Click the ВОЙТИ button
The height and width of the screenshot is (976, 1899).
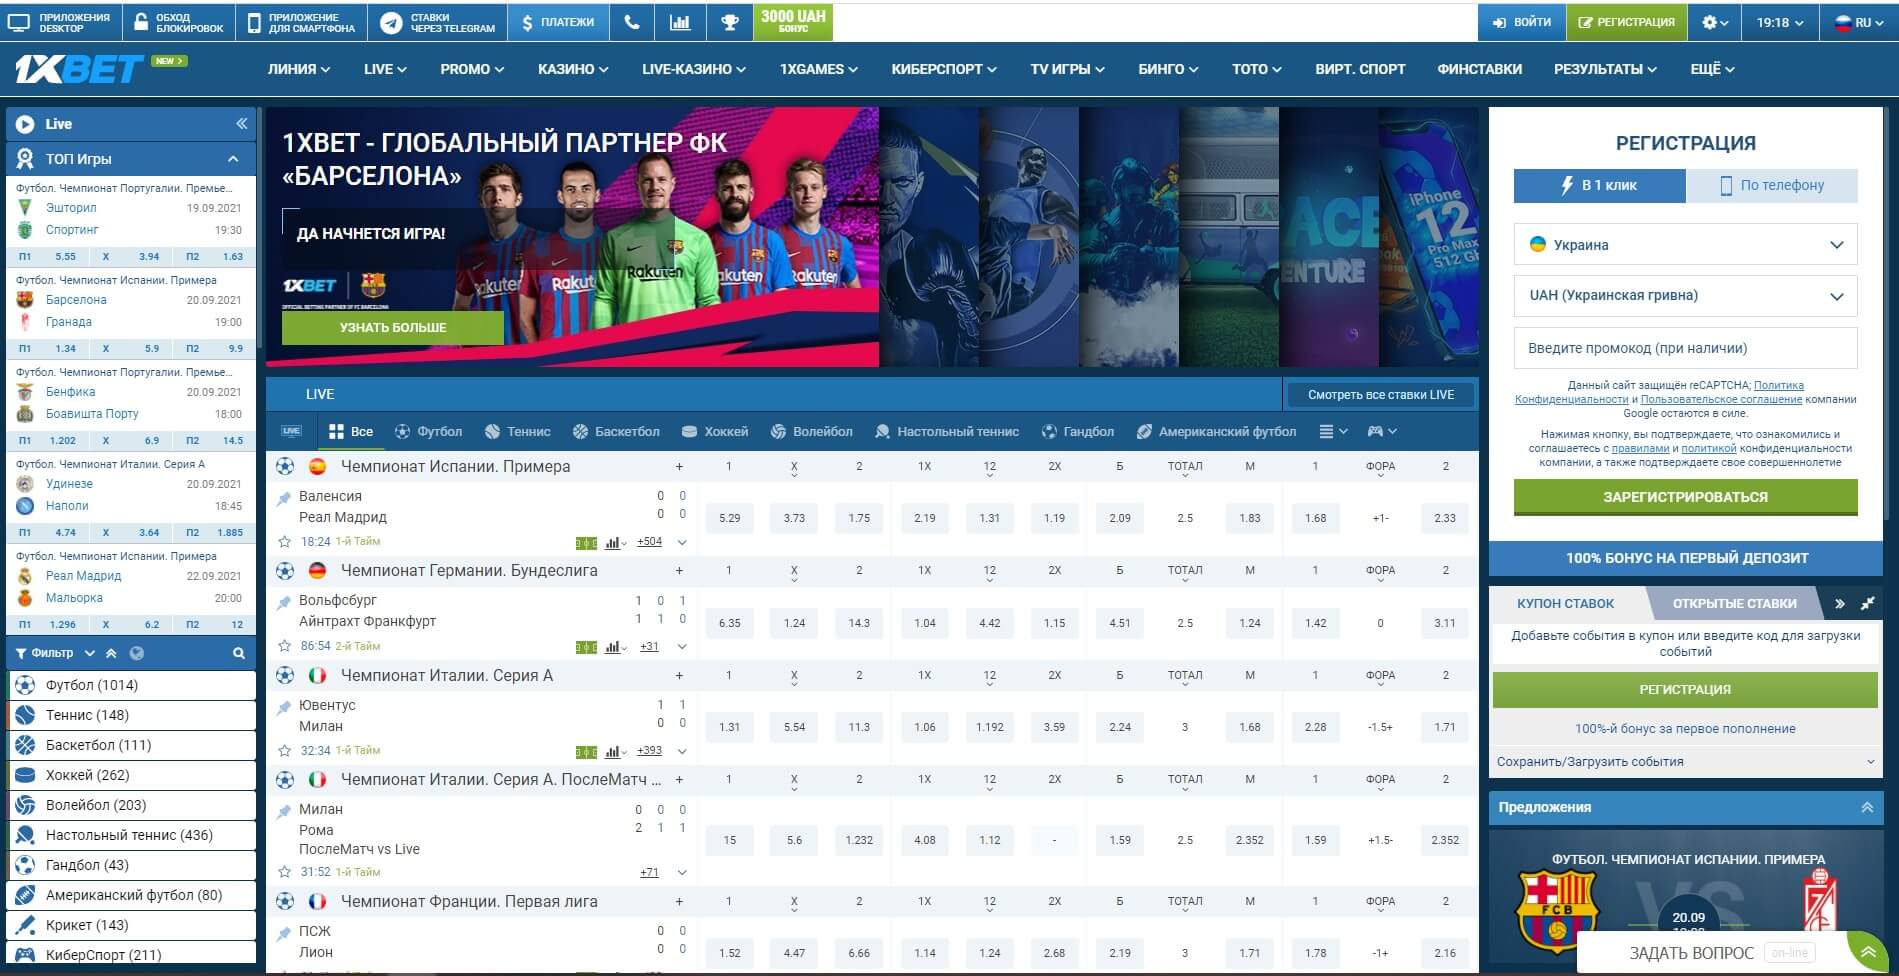click(1521, 22)
